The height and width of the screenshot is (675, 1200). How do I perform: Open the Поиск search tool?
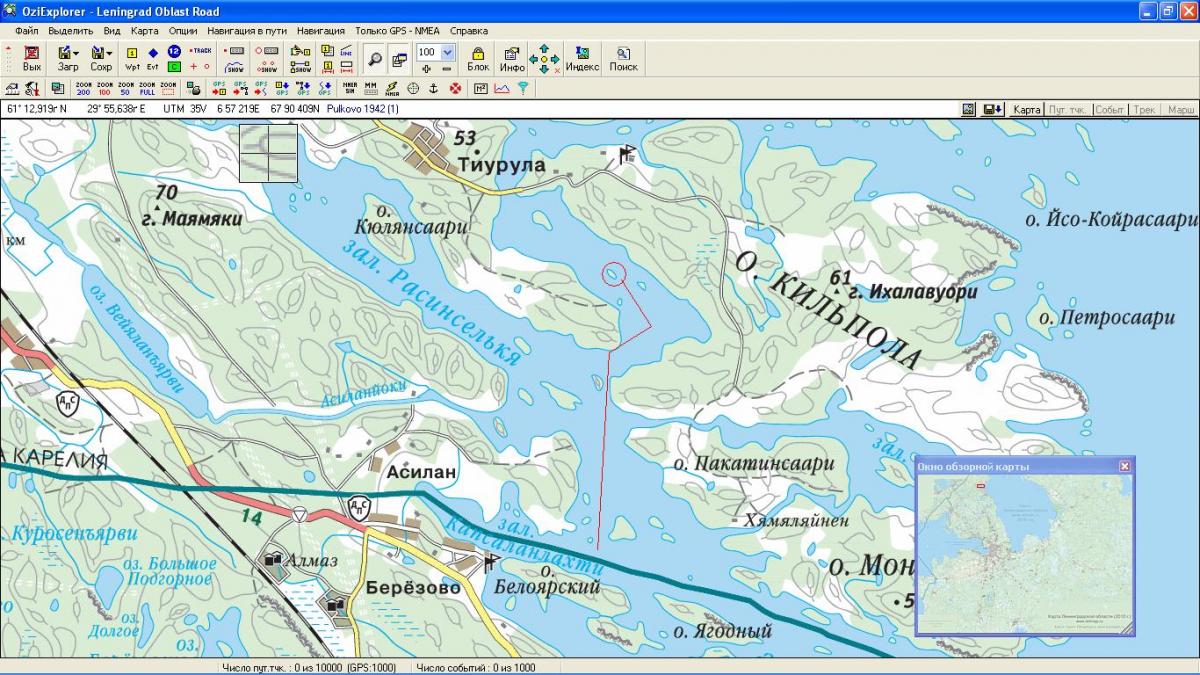pyautogui.click(x=623, y=58)
